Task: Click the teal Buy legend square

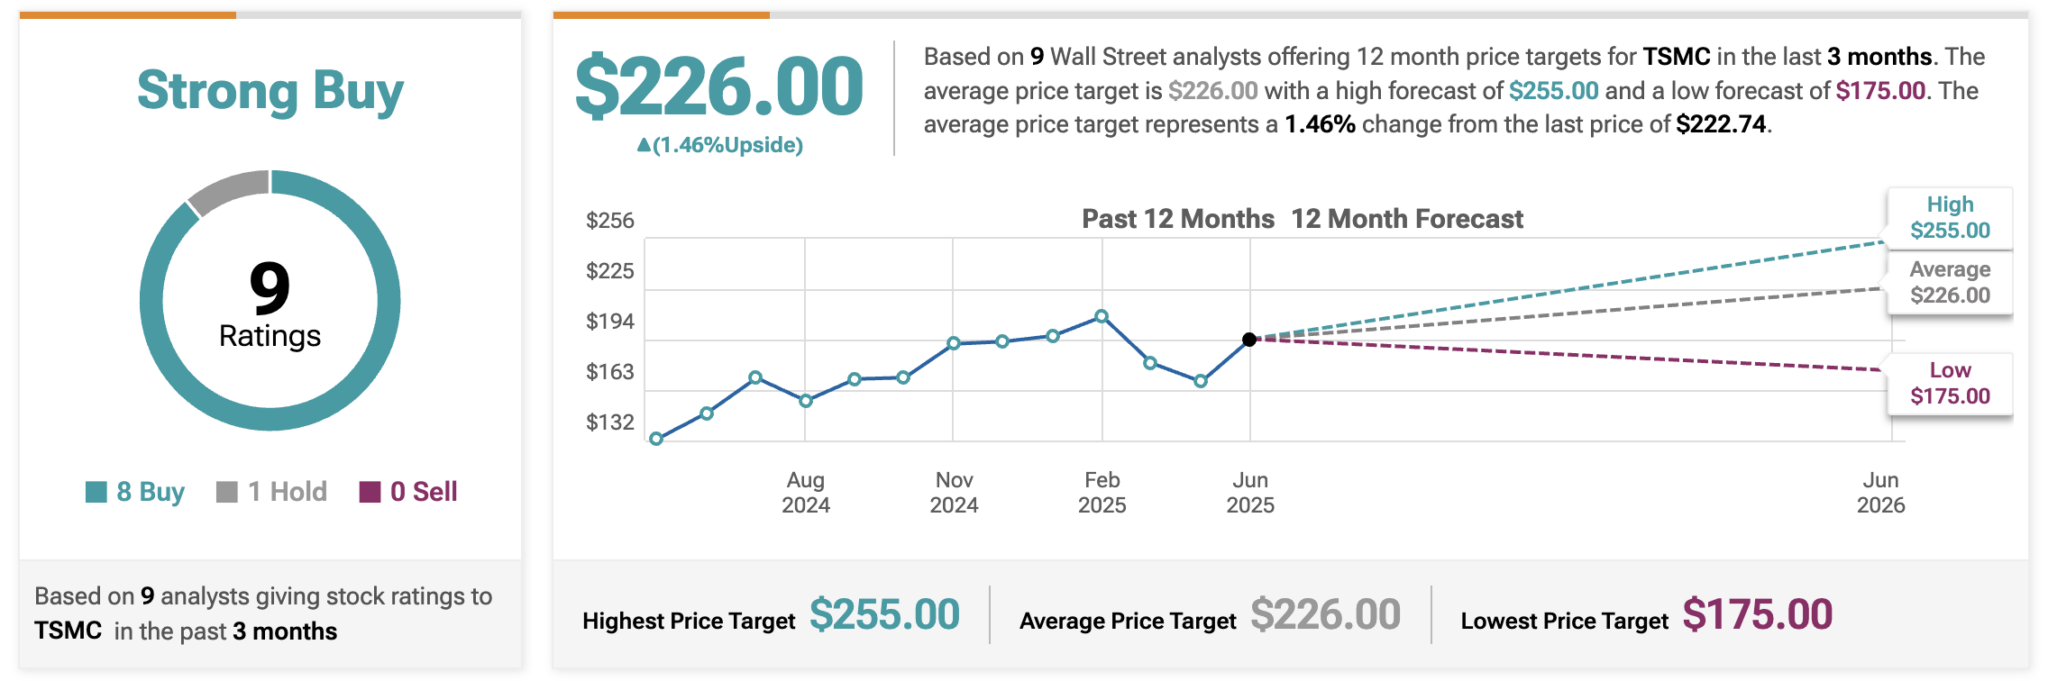Action: [96, 492]
